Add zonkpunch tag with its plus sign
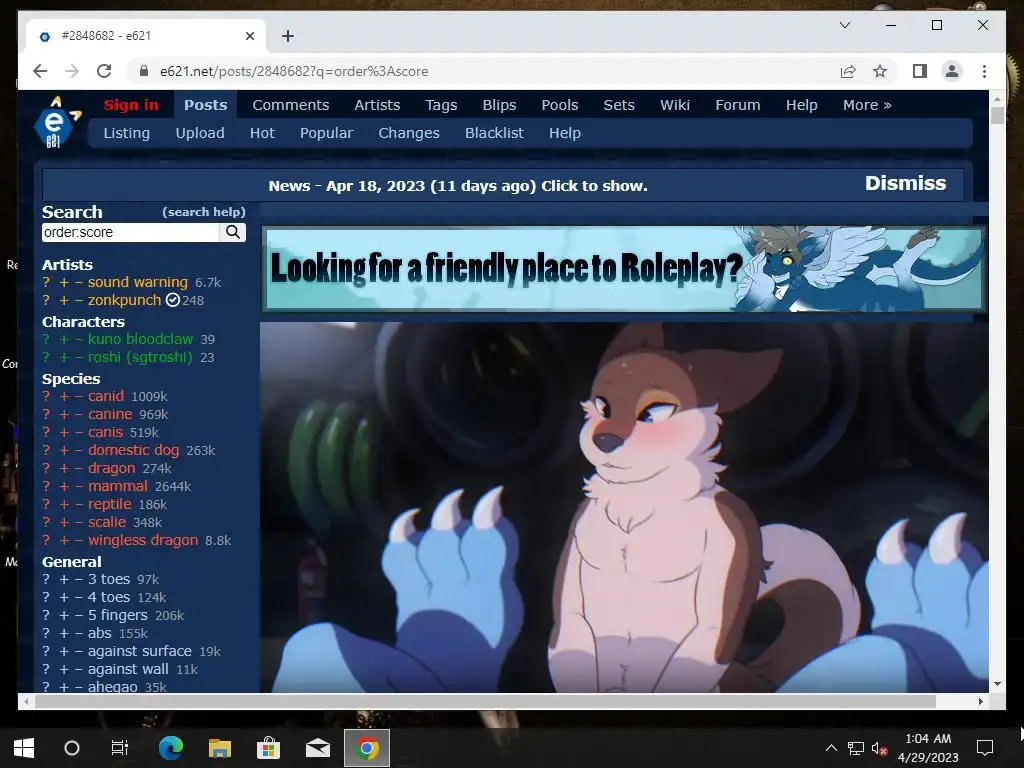The width and height of the screenshot is (1024, 768). pos(64,300)
